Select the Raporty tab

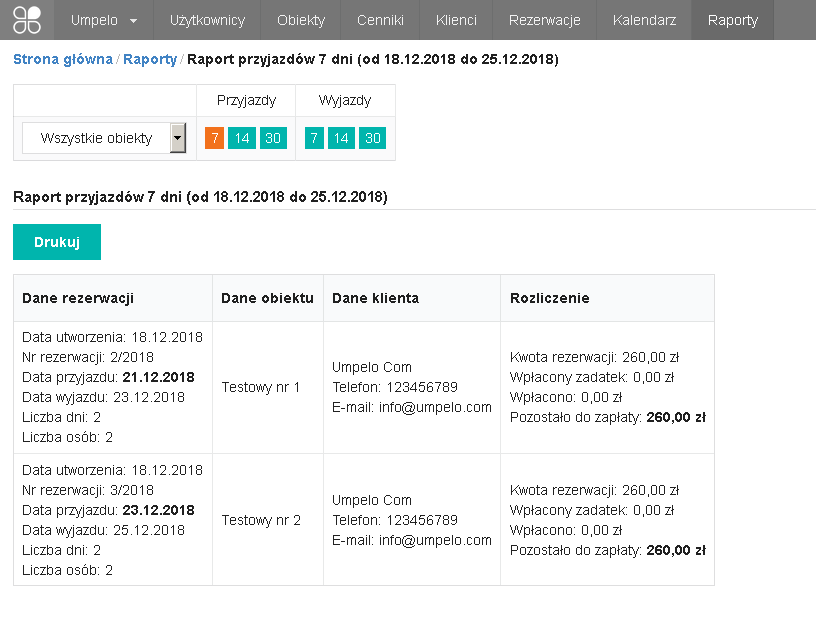click(732, 20)
